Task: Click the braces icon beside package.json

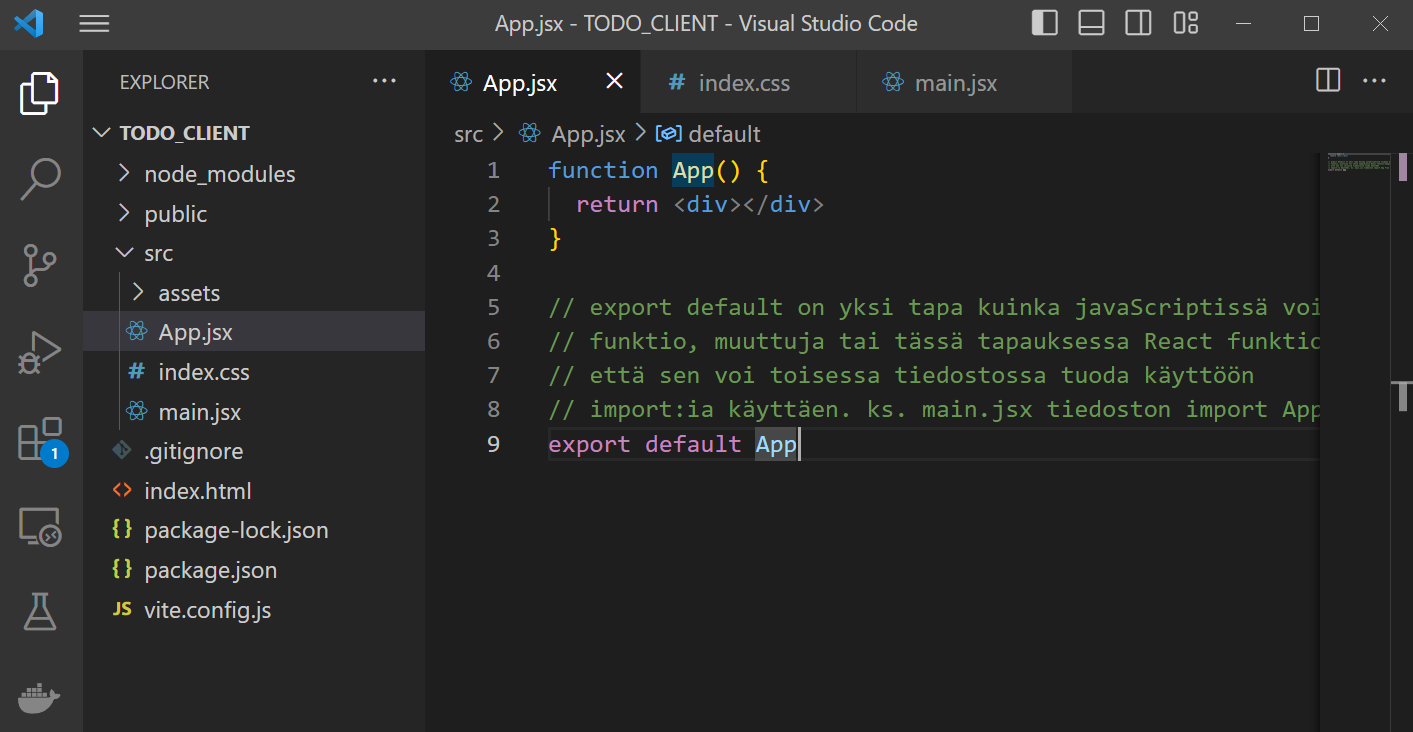Action: click(122, 569)
